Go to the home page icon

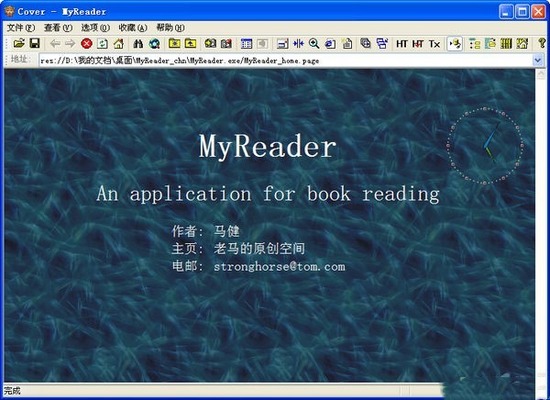click(119, 44)
